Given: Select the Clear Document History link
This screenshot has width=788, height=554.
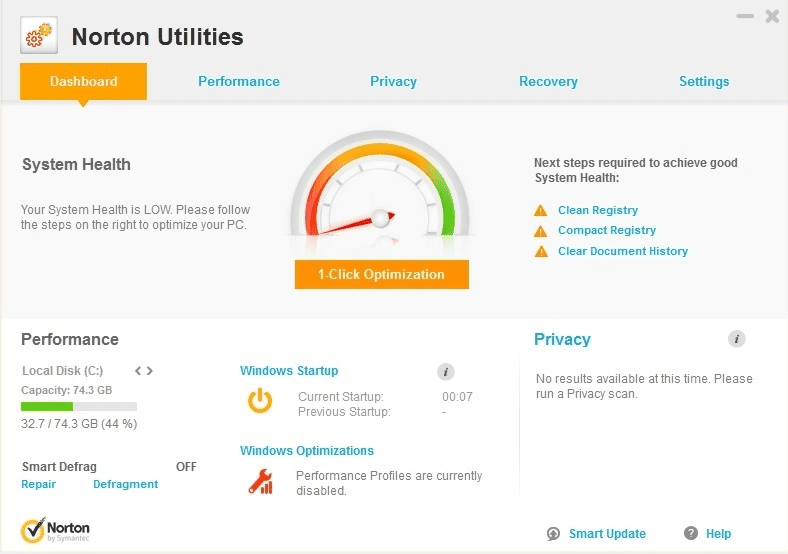Looking at the screenshot, I should [x=622, y=252].
